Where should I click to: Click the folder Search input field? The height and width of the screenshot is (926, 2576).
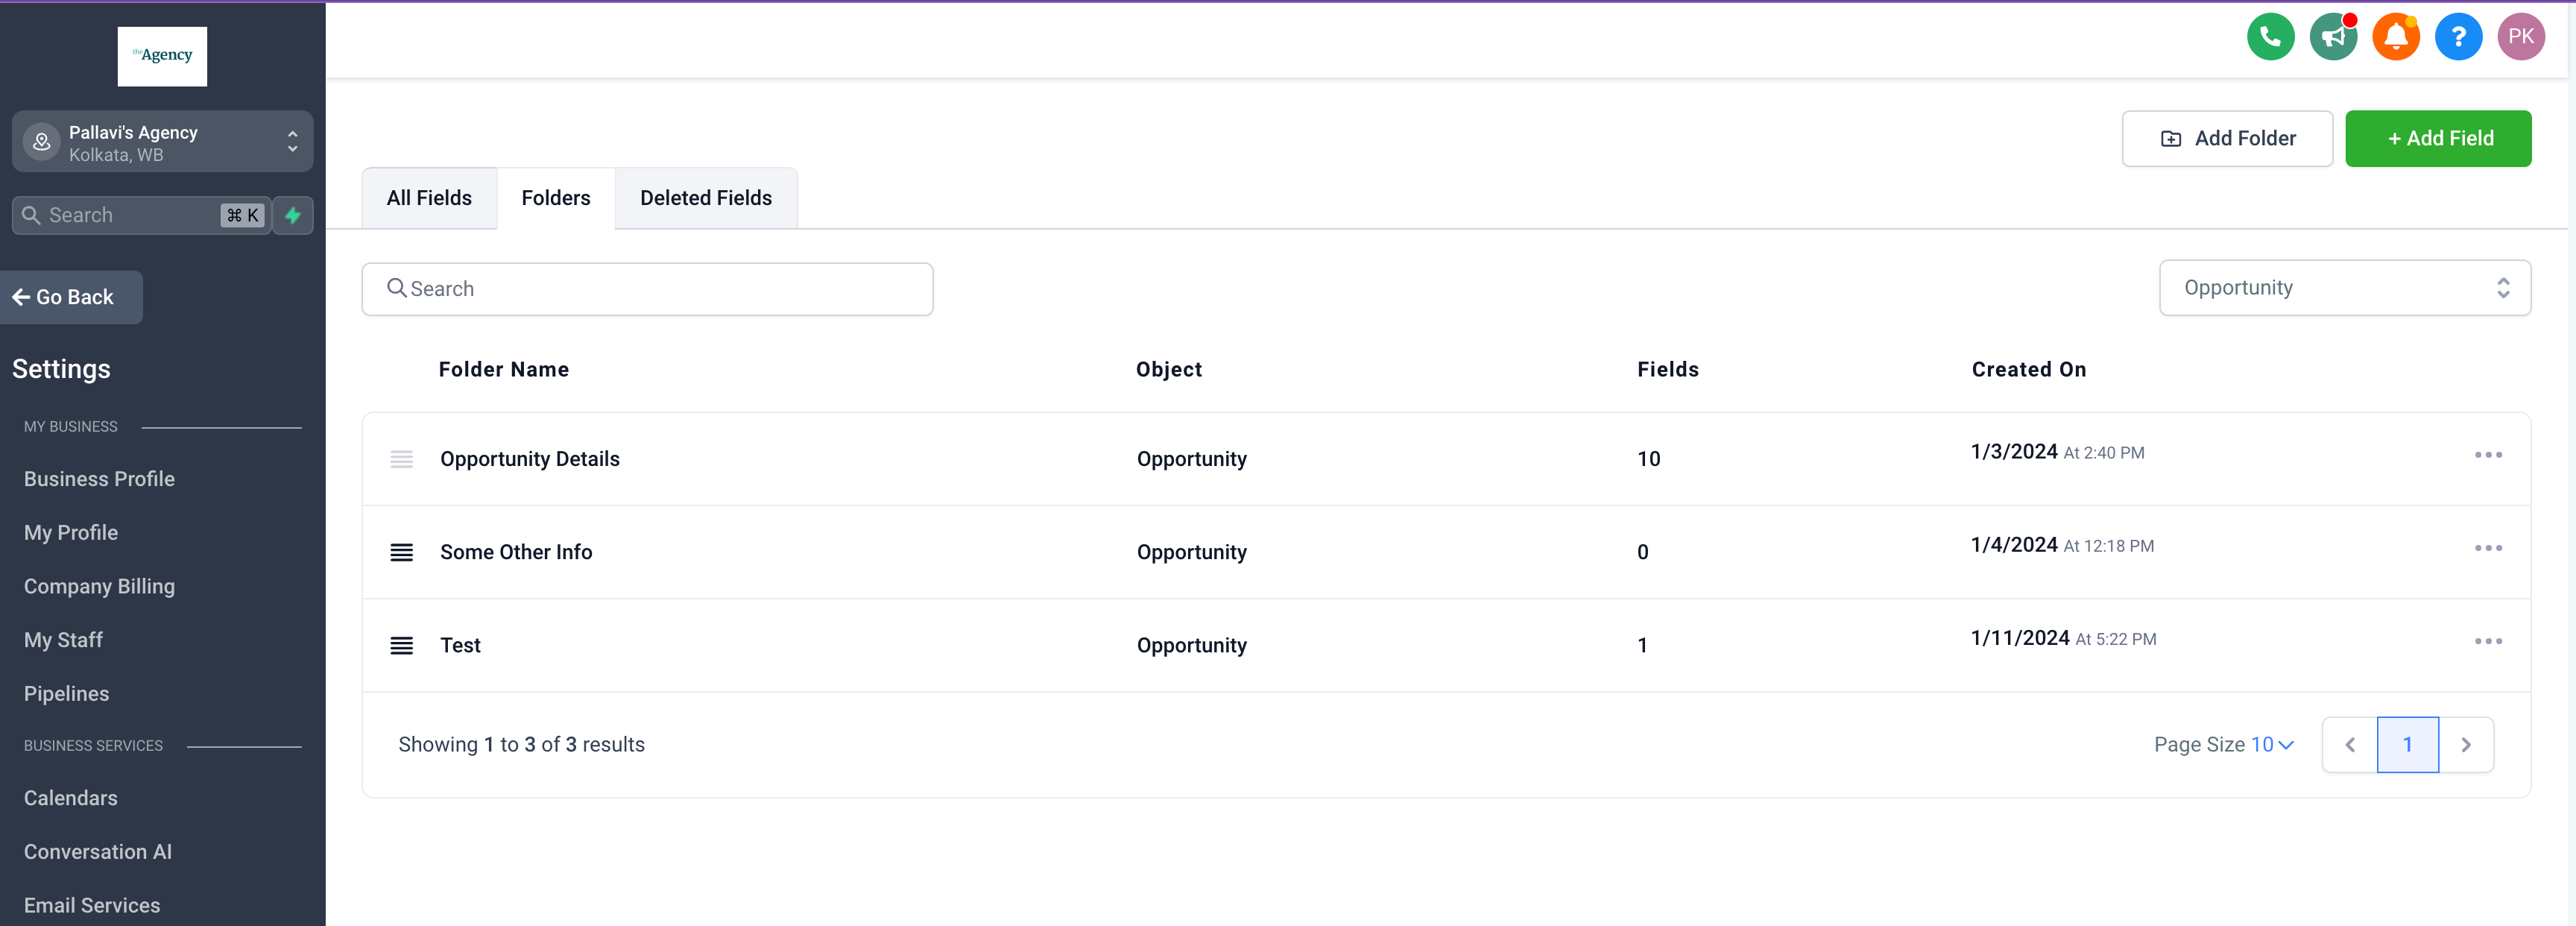(647, 289)
